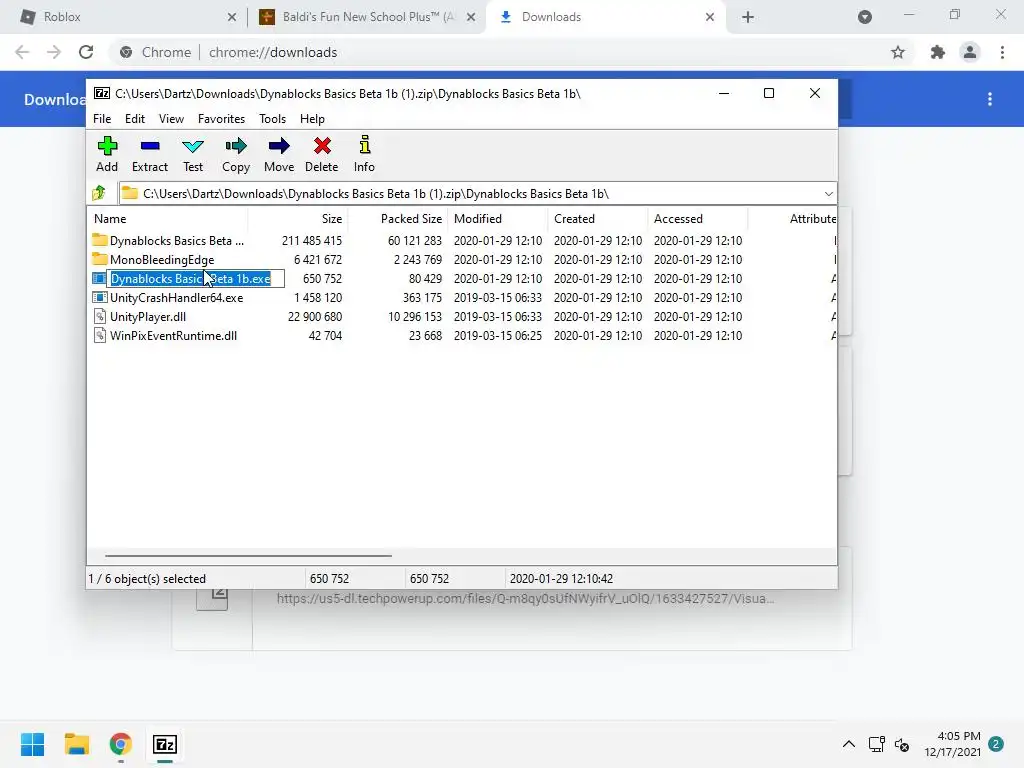Click the Chrome reload button
The height and width of the screenshot is (768, 1024).
(x=86, y=52)
